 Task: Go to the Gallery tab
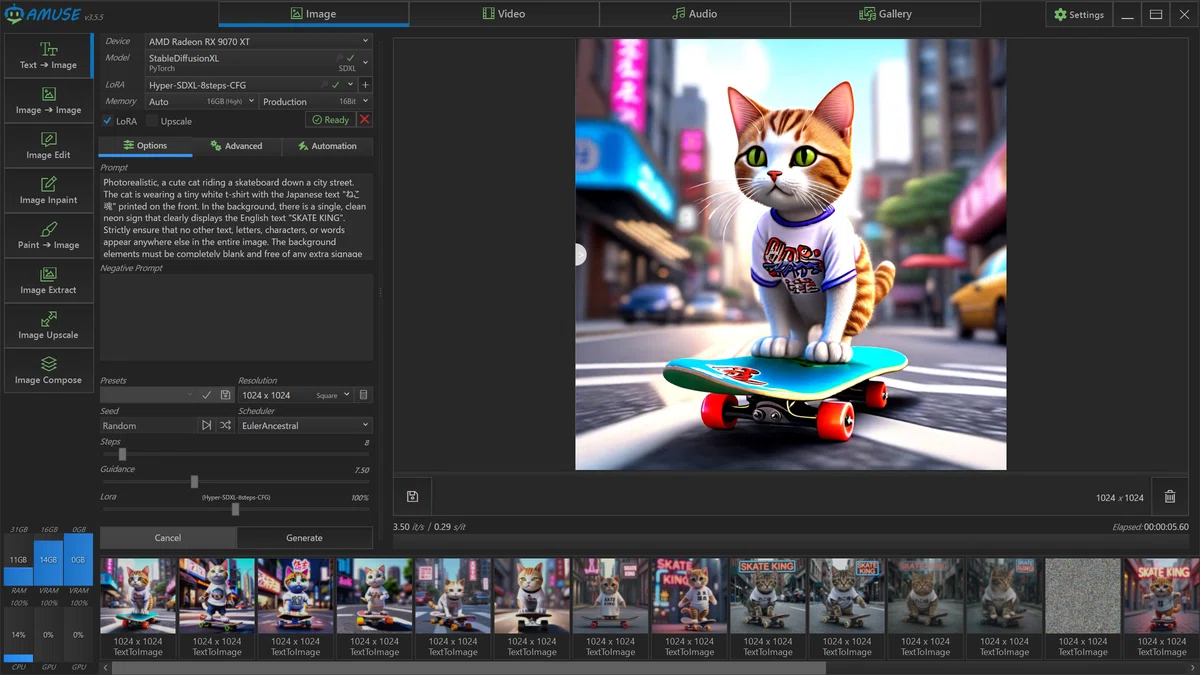click(885, 14)
